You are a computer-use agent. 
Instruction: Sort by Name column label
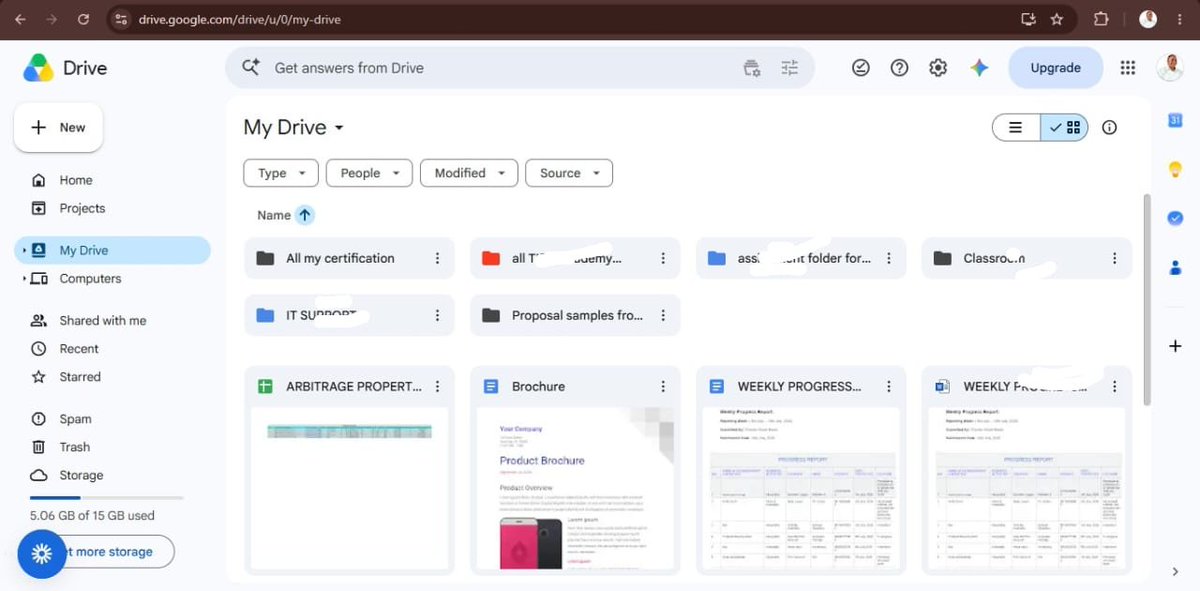273,215
